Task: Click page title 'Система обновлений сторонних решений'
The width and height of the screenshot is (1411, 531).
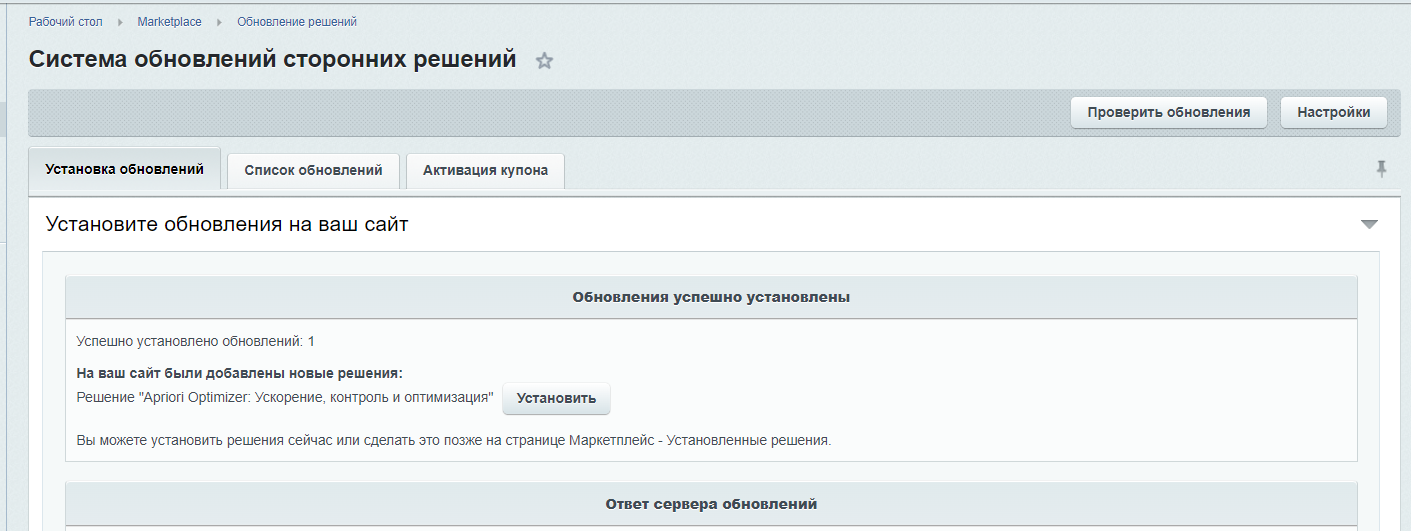Action: tap(272, 59)
